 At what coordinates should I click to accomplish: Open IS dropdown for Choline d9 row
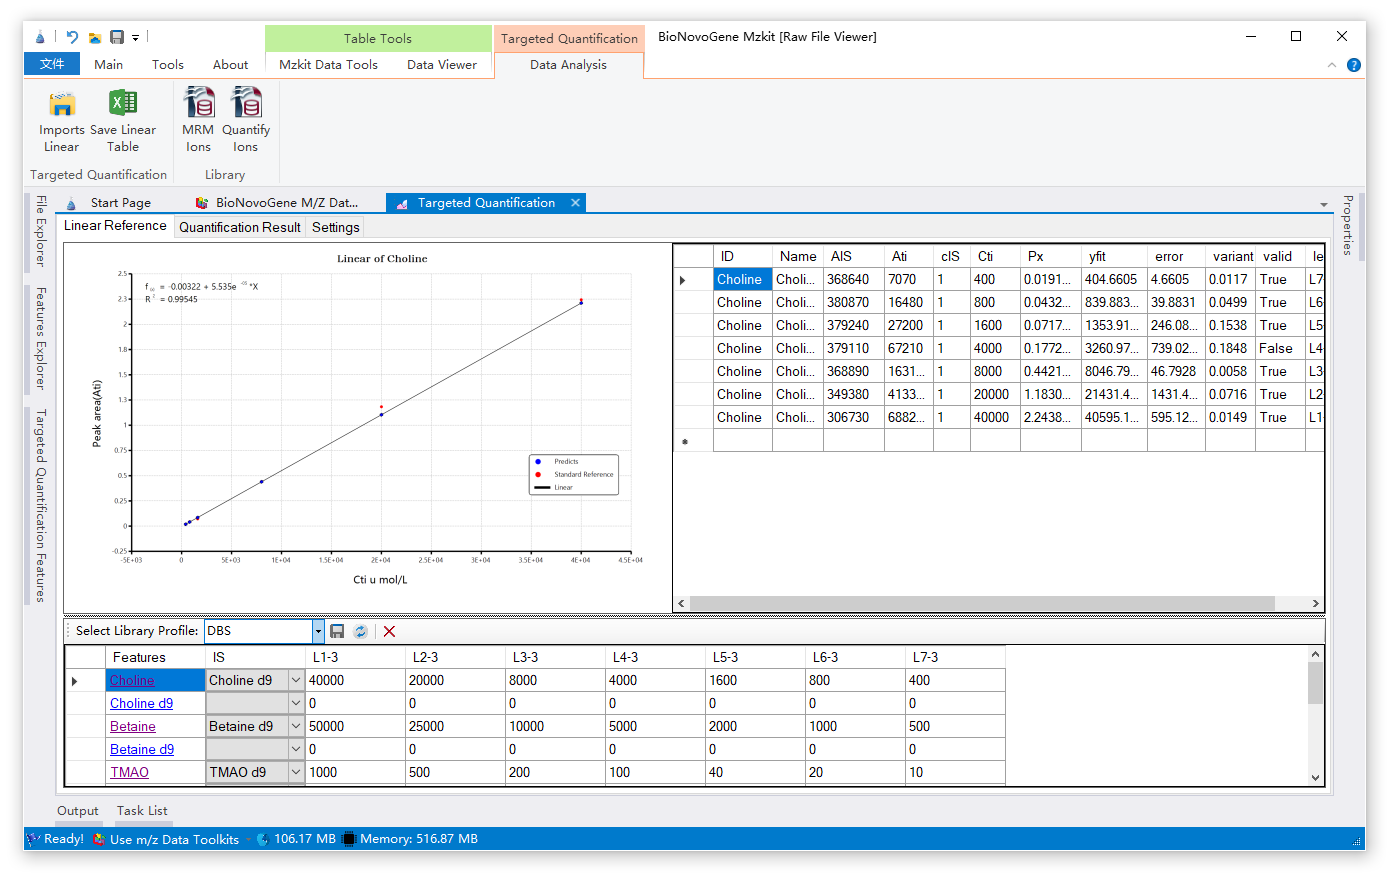point(296,703)
